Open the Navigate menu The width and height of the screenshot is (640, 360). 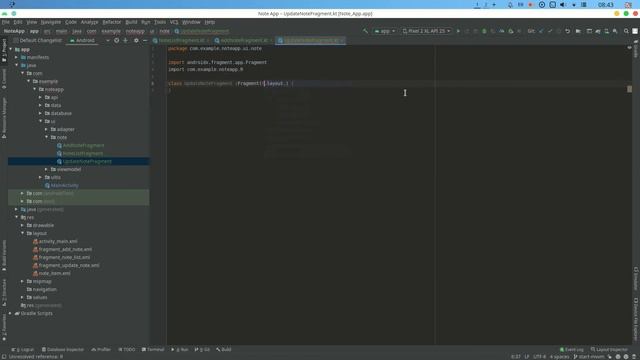coord(51,22)
